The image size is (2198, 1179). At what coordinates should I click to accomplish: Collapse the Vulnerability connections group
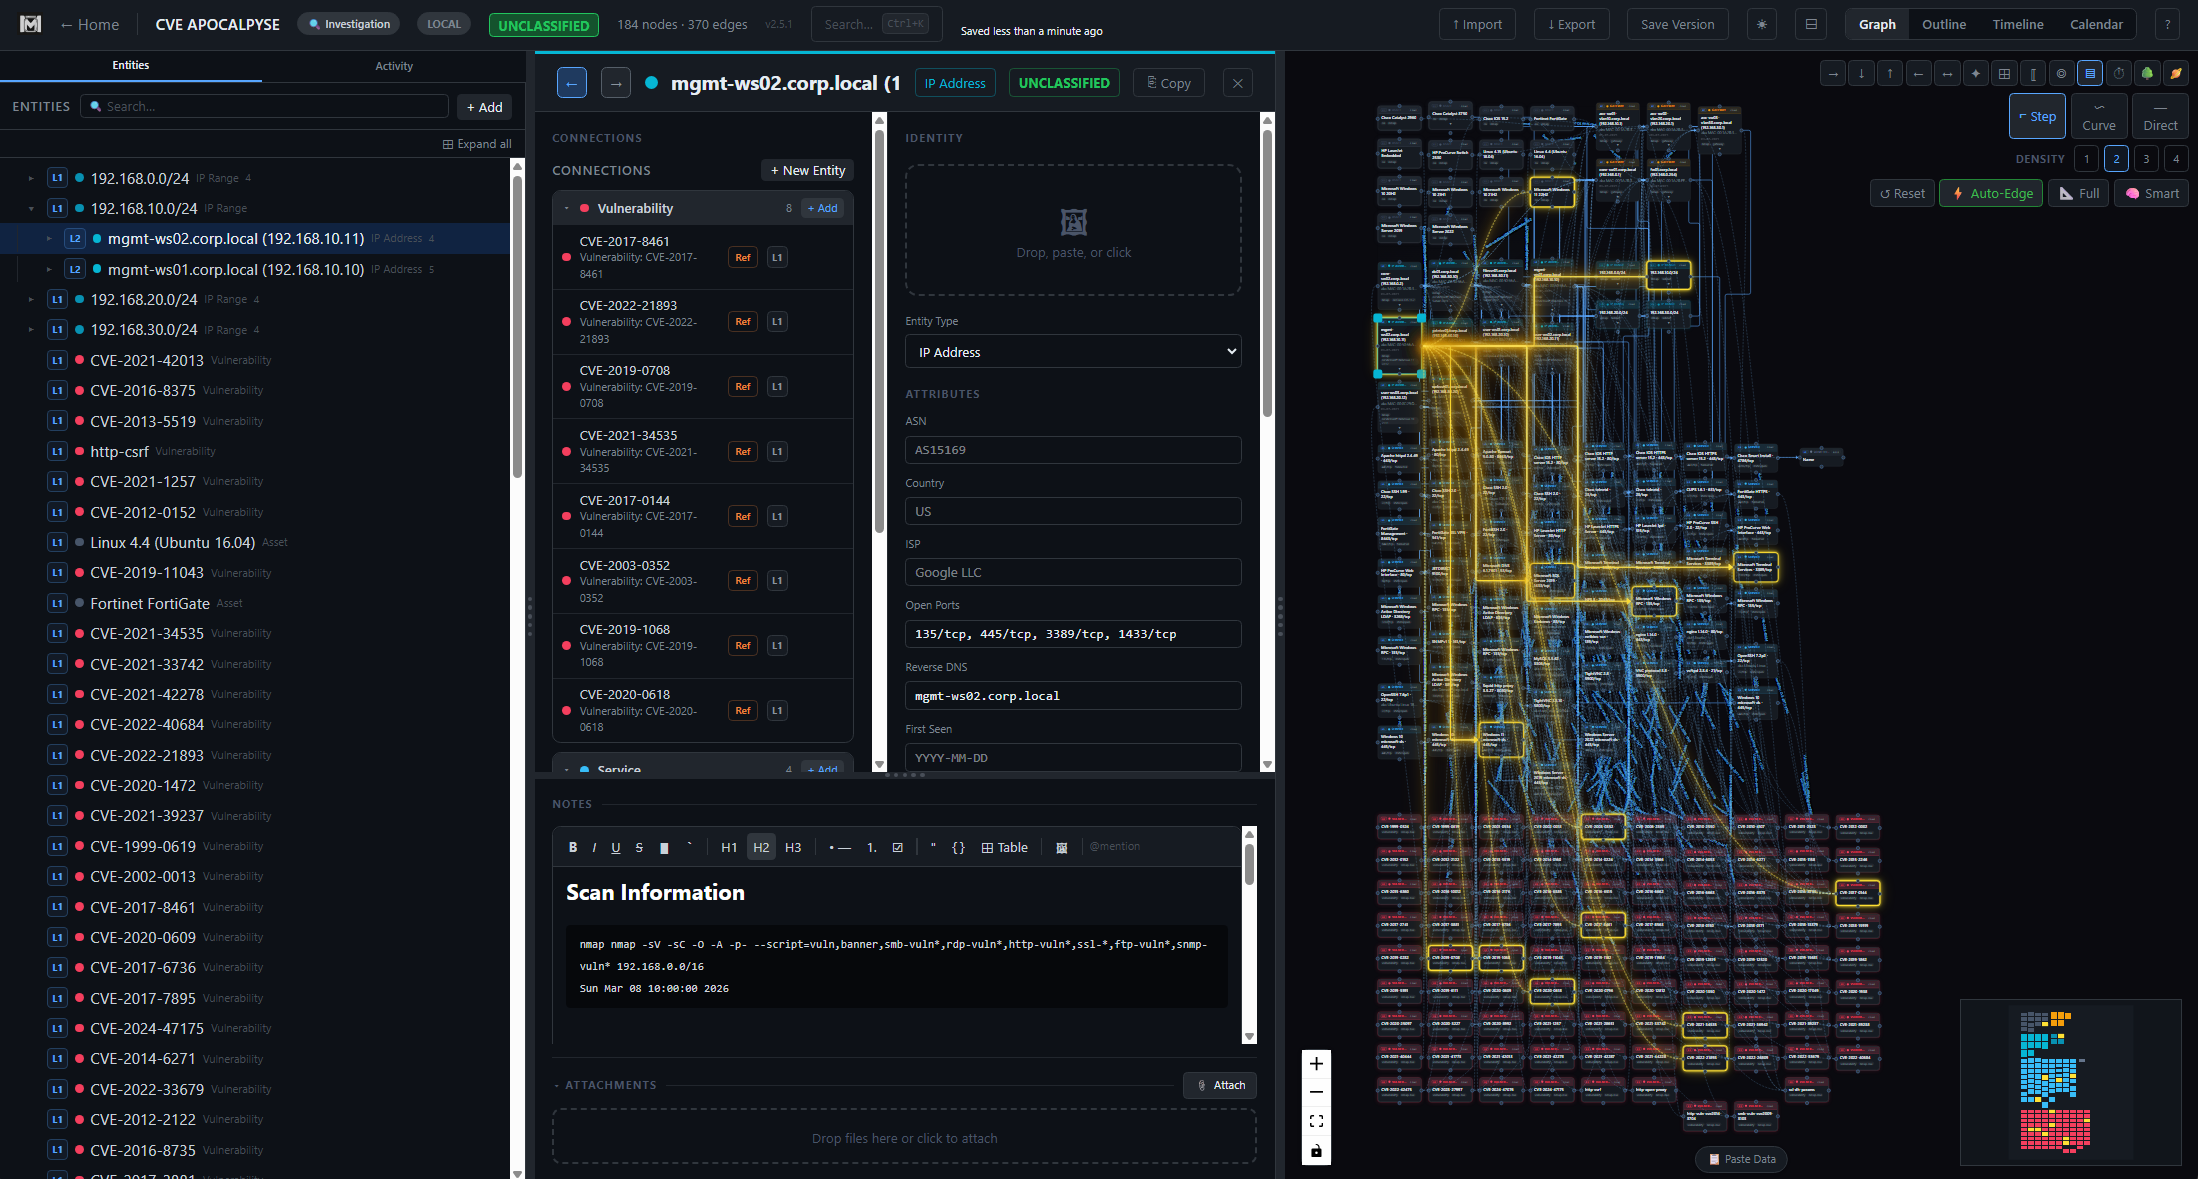(x=566, y=208)
